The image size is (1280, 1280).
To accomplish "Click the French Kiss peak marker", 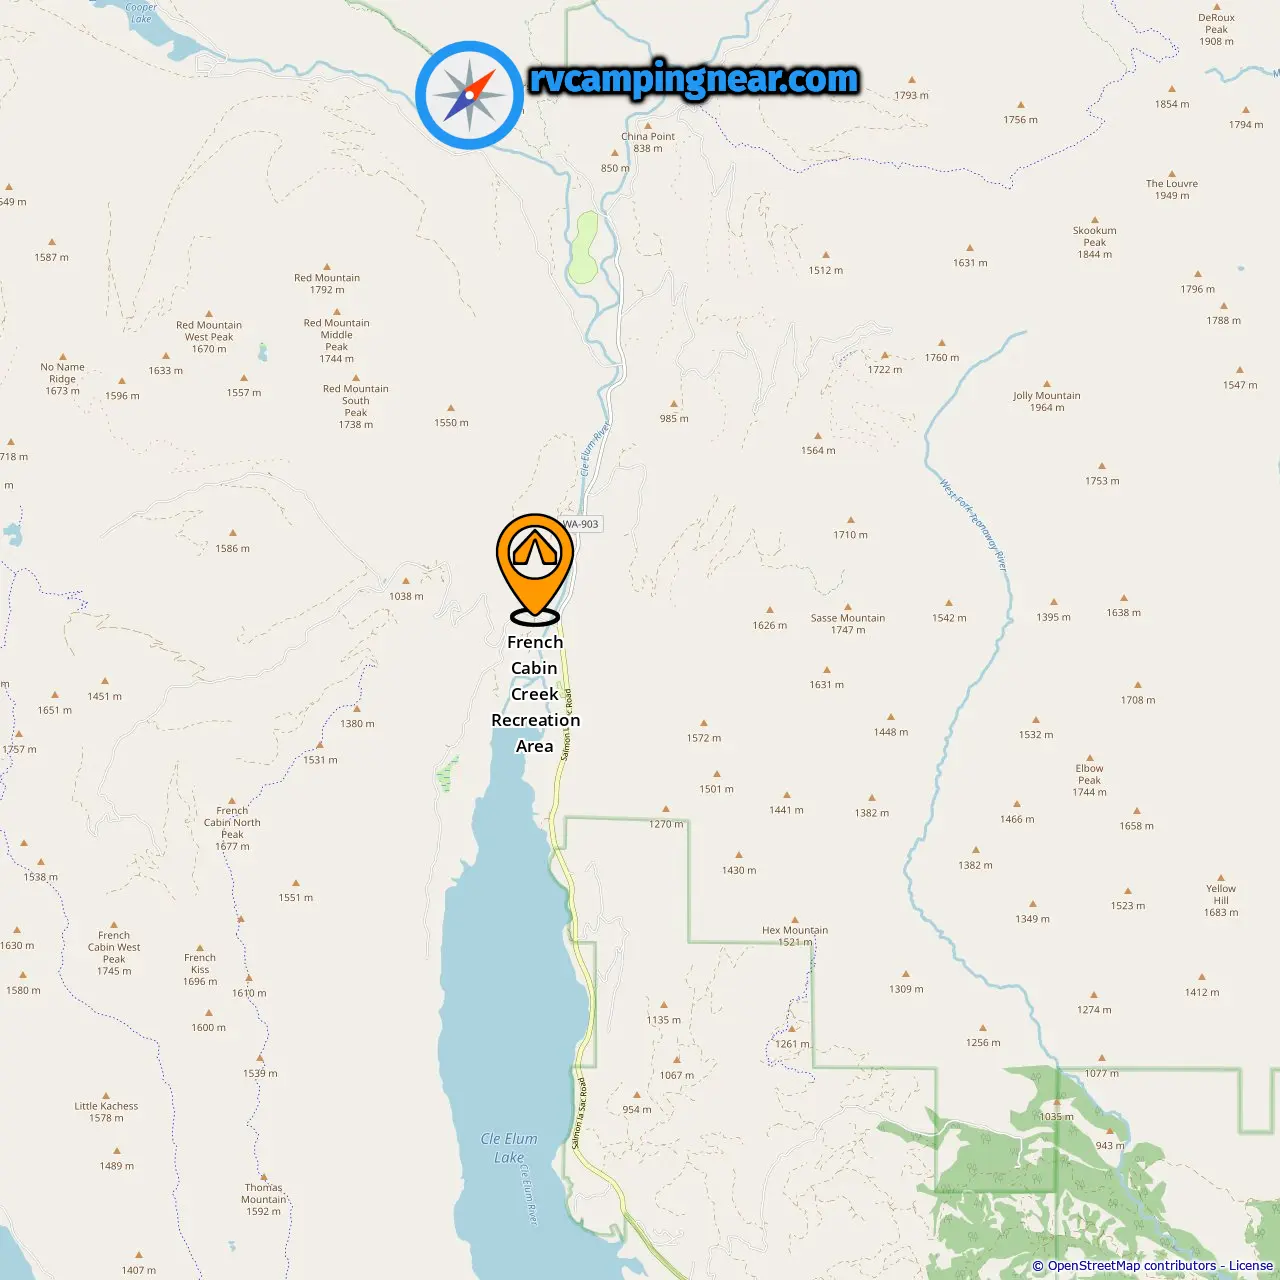I will click(x=200, y=947).
